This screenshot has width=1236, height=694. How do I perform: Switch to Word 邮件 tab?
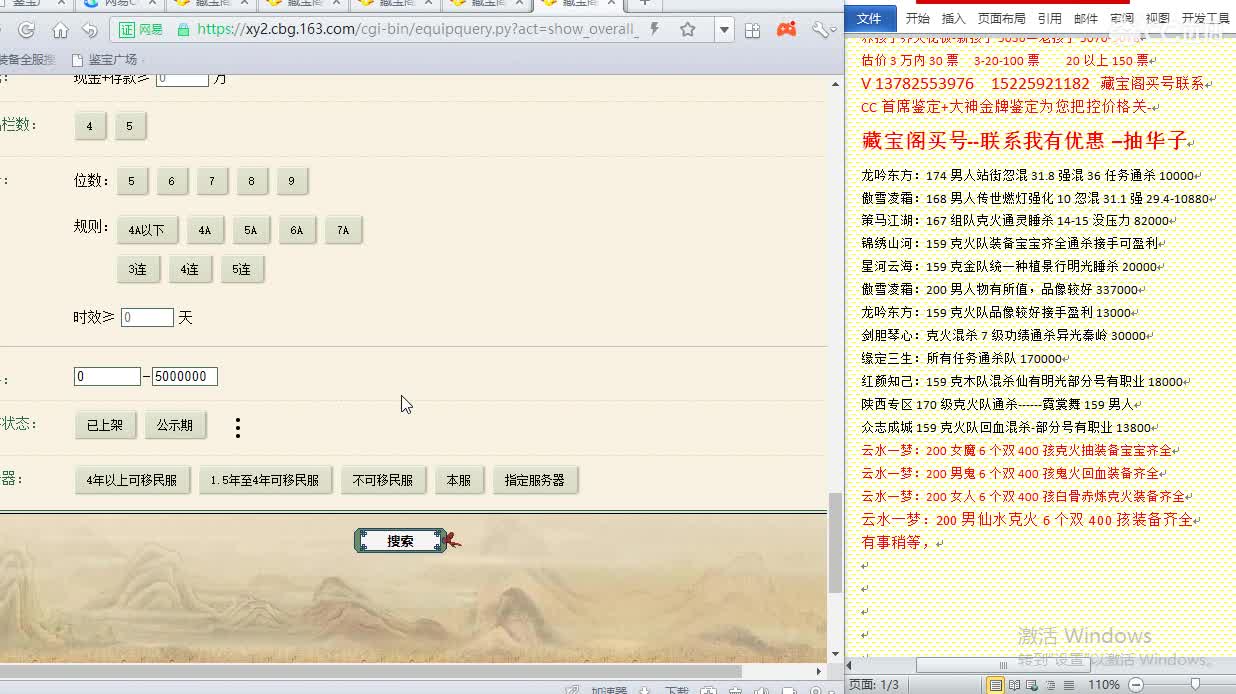click(1086, 18)
